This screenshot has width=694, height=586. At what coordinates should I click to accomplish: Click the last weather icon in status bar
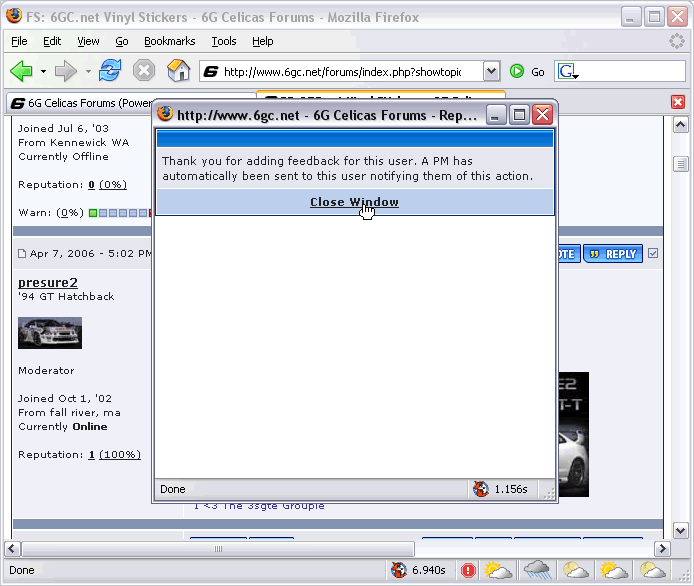(652, 570)
